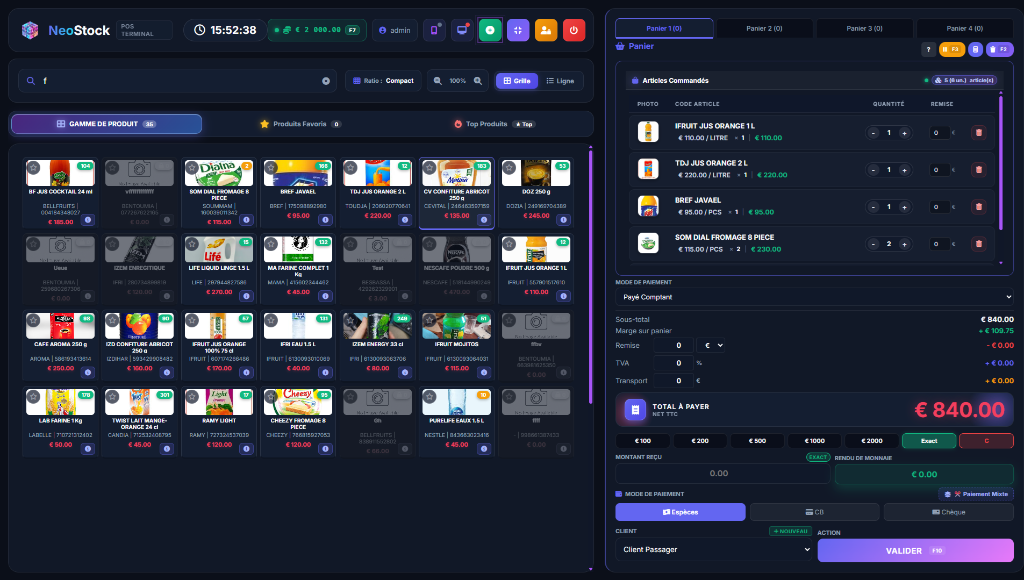Select the Panier 1 tab
The image size is (1024, 580).
pos(664,28)
